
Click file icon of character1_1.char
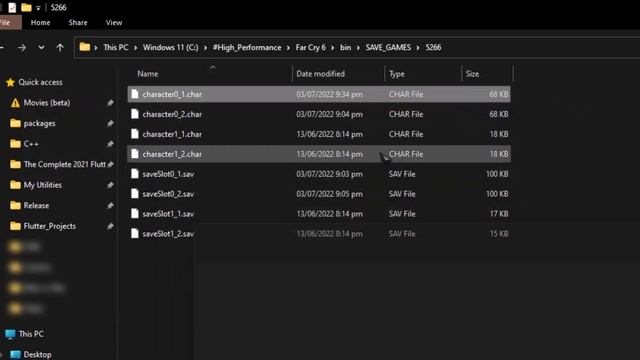click(x=135, y=134)
